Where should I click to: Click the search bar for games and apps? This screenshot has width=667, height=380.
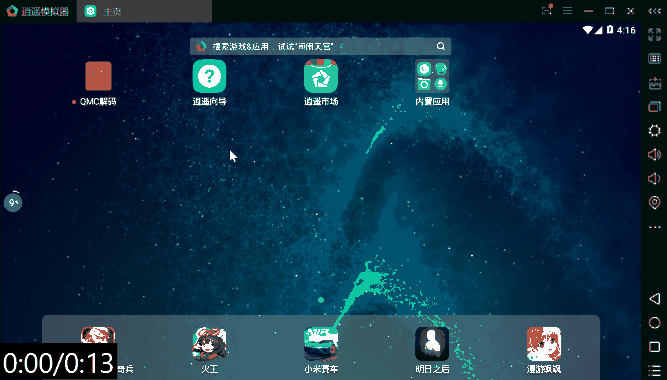click(x=320, y=46)
